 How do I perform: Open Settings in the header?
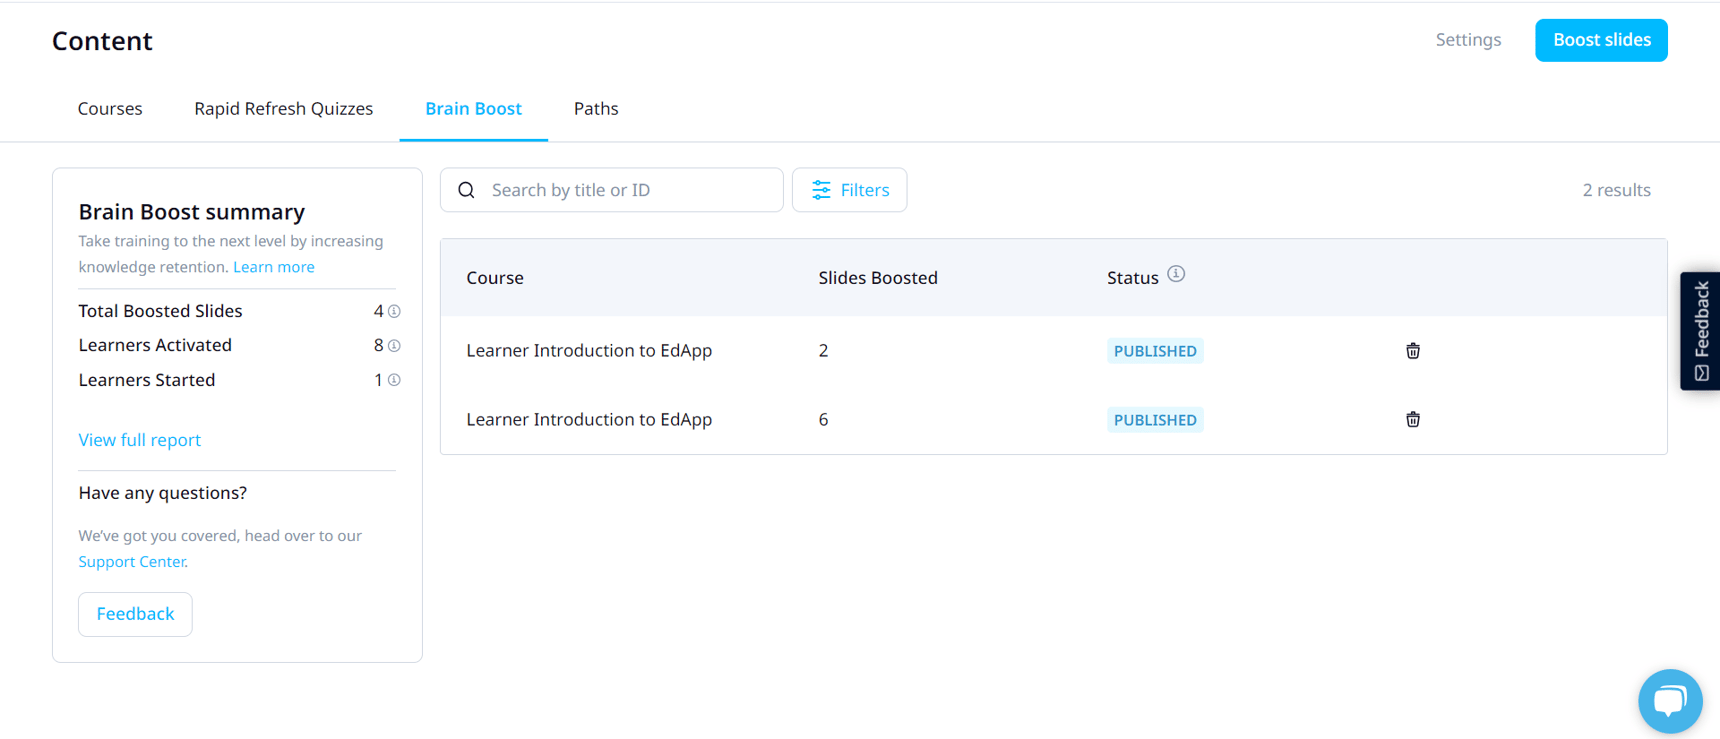click(x=1468, y=40)
